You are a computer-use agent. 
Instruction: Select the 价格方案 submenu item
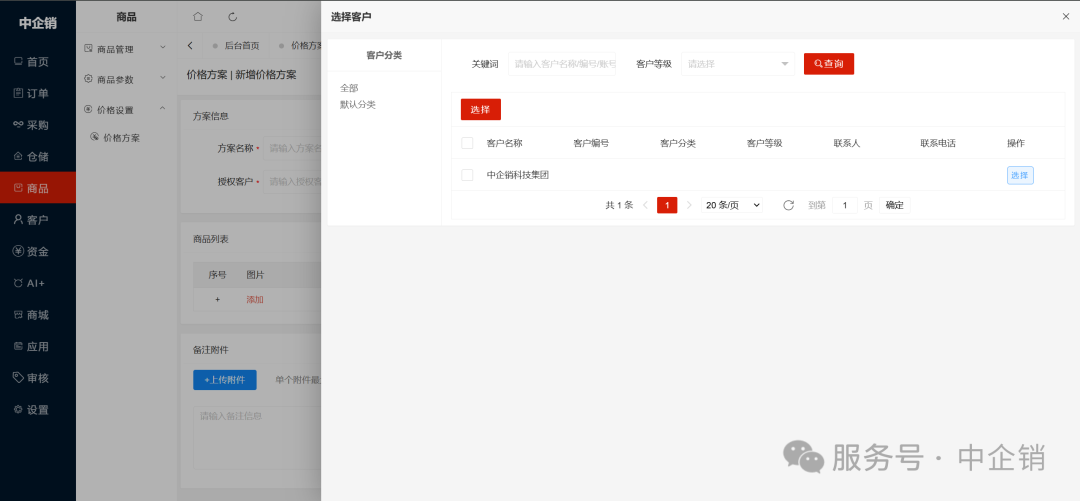(121, 138)
